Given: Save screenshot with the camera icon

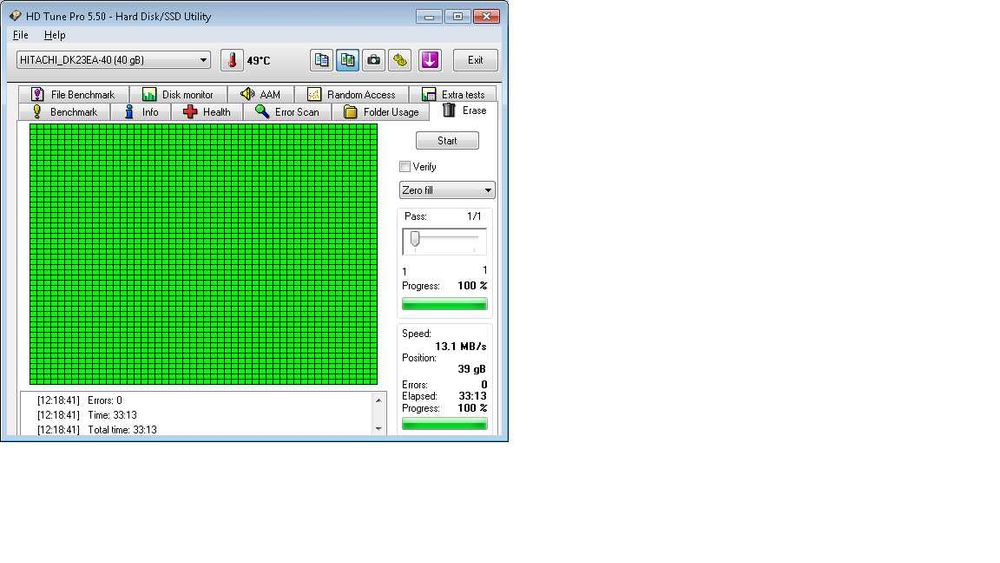Looking at the screenshot, I should 374,61.
